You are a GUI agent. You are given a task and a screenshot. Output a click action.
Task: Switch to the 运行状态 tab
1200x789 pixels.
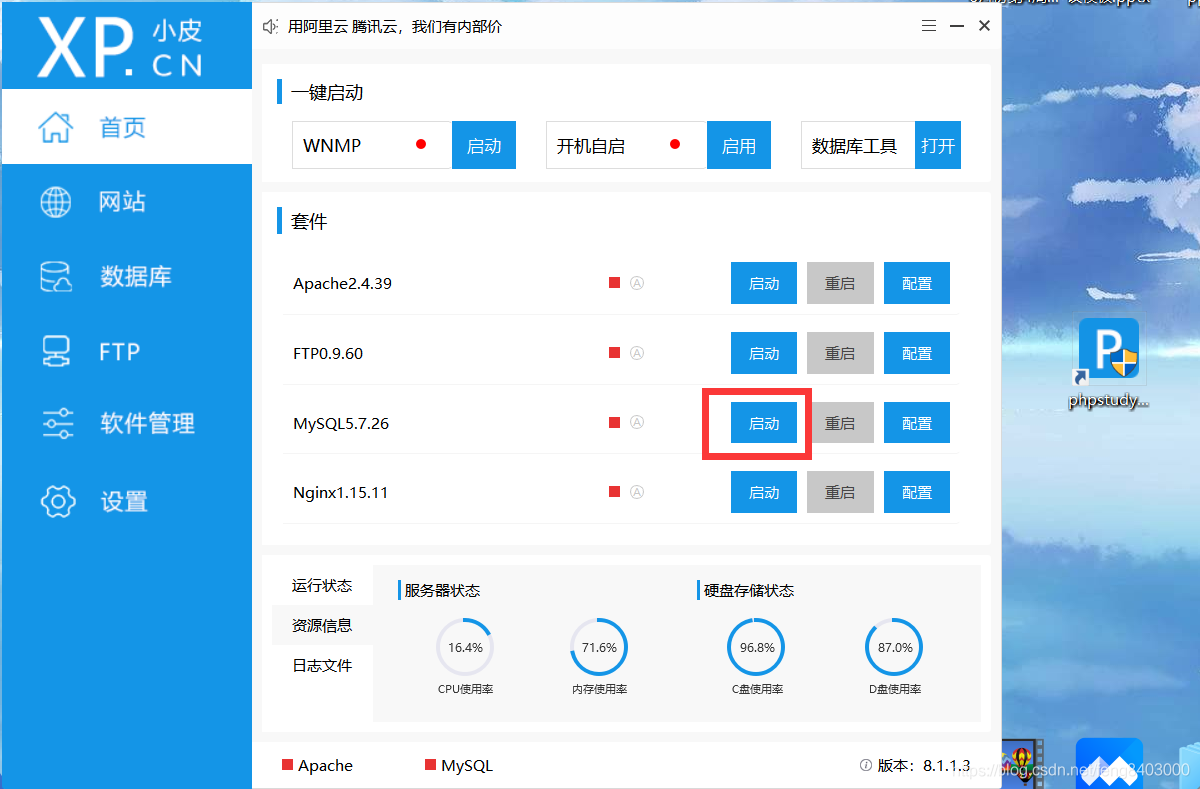(x=322, y=585)
